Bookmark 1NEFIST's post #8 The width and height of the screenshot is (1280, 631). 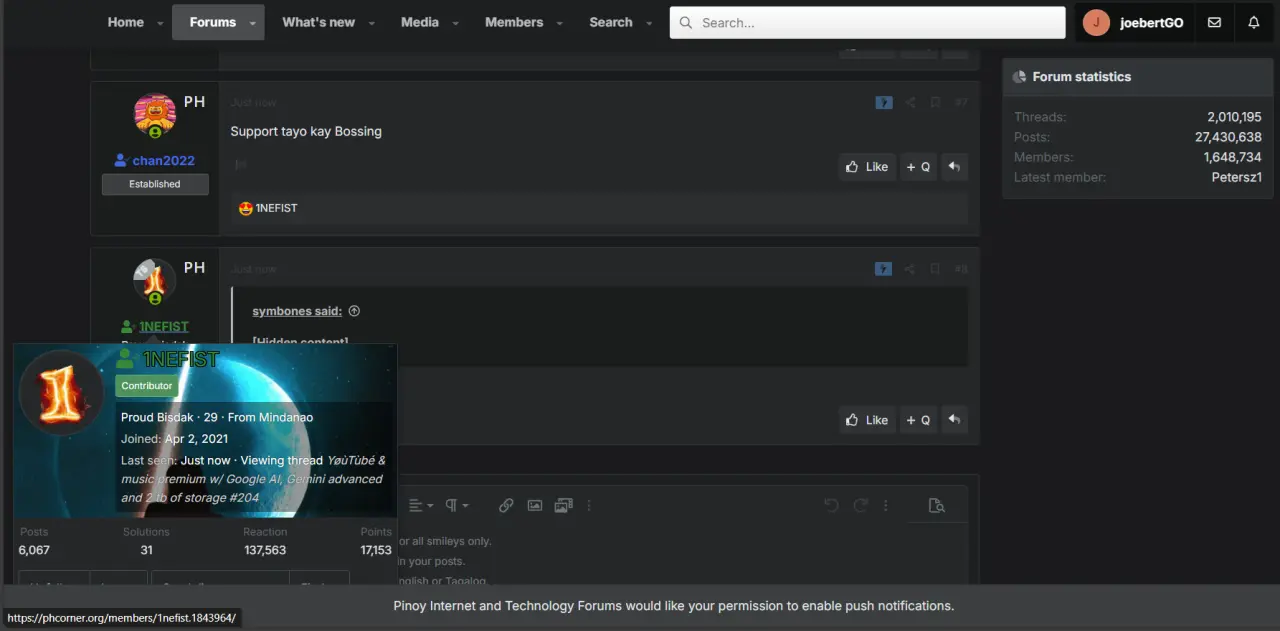coord(935,269)
